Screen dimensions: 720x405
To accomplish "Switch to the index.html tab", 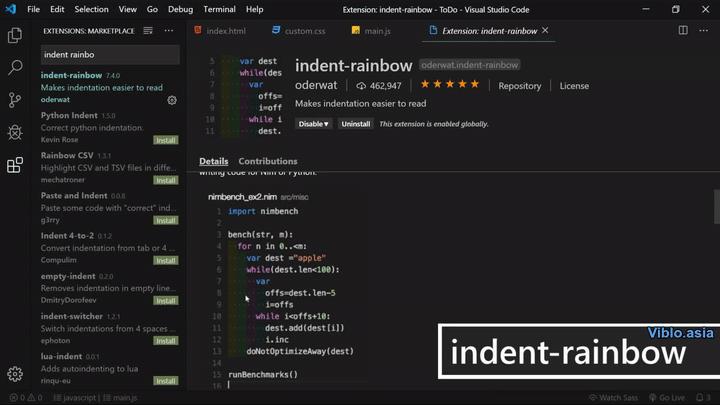I will [x=220, y=31].
